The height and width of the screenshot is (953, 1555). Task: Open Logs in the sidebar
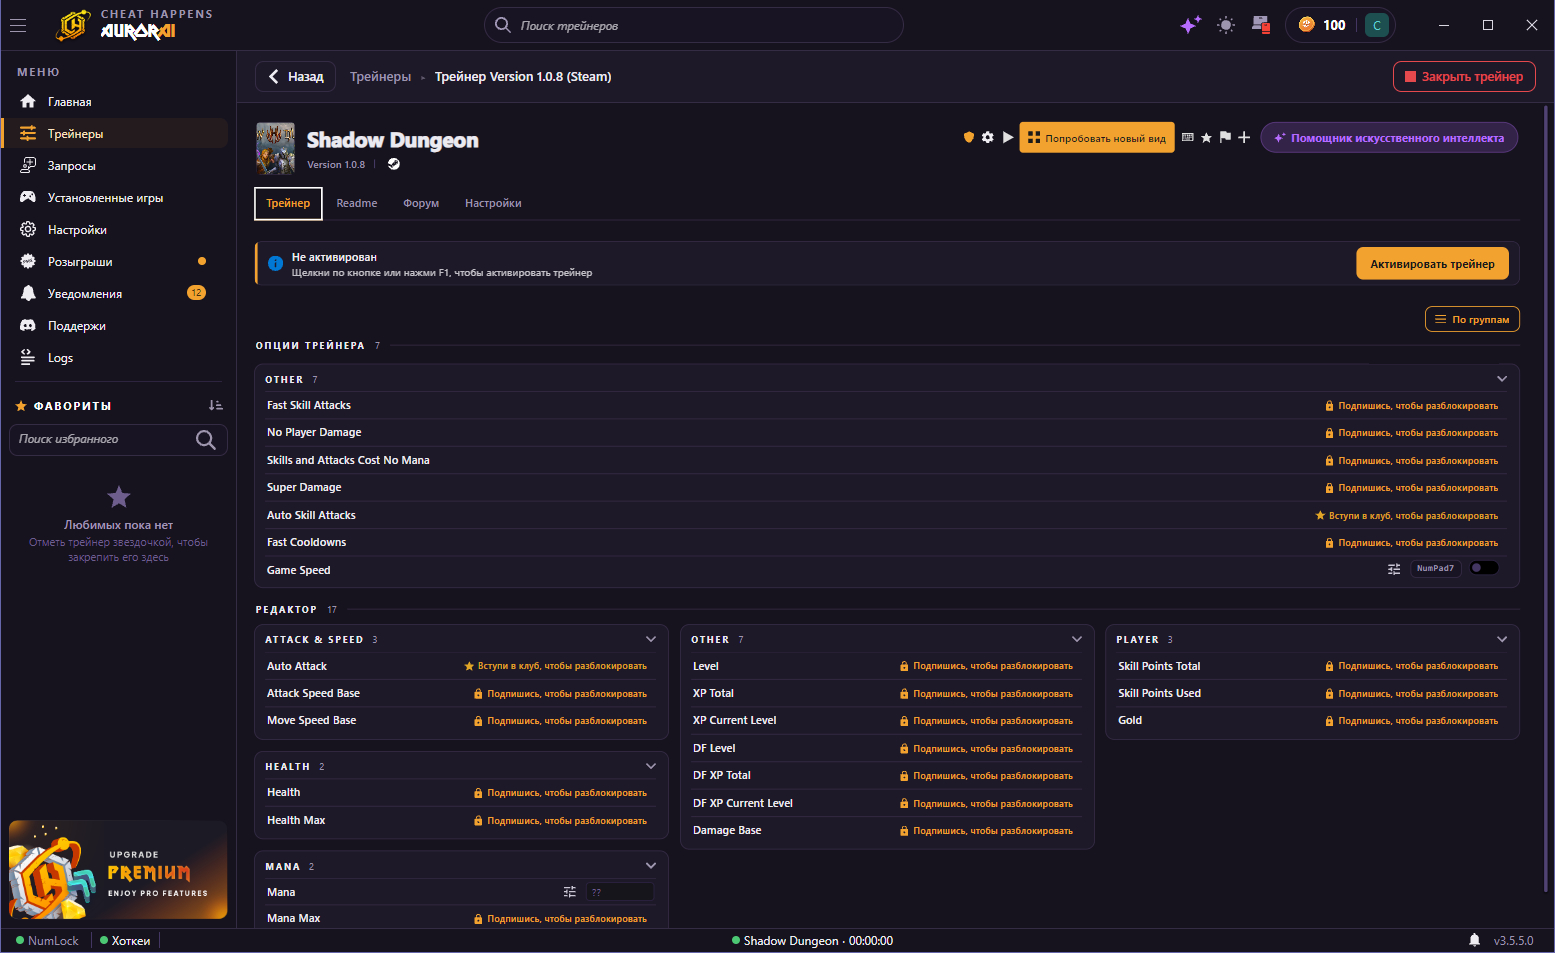coord(115,358)
